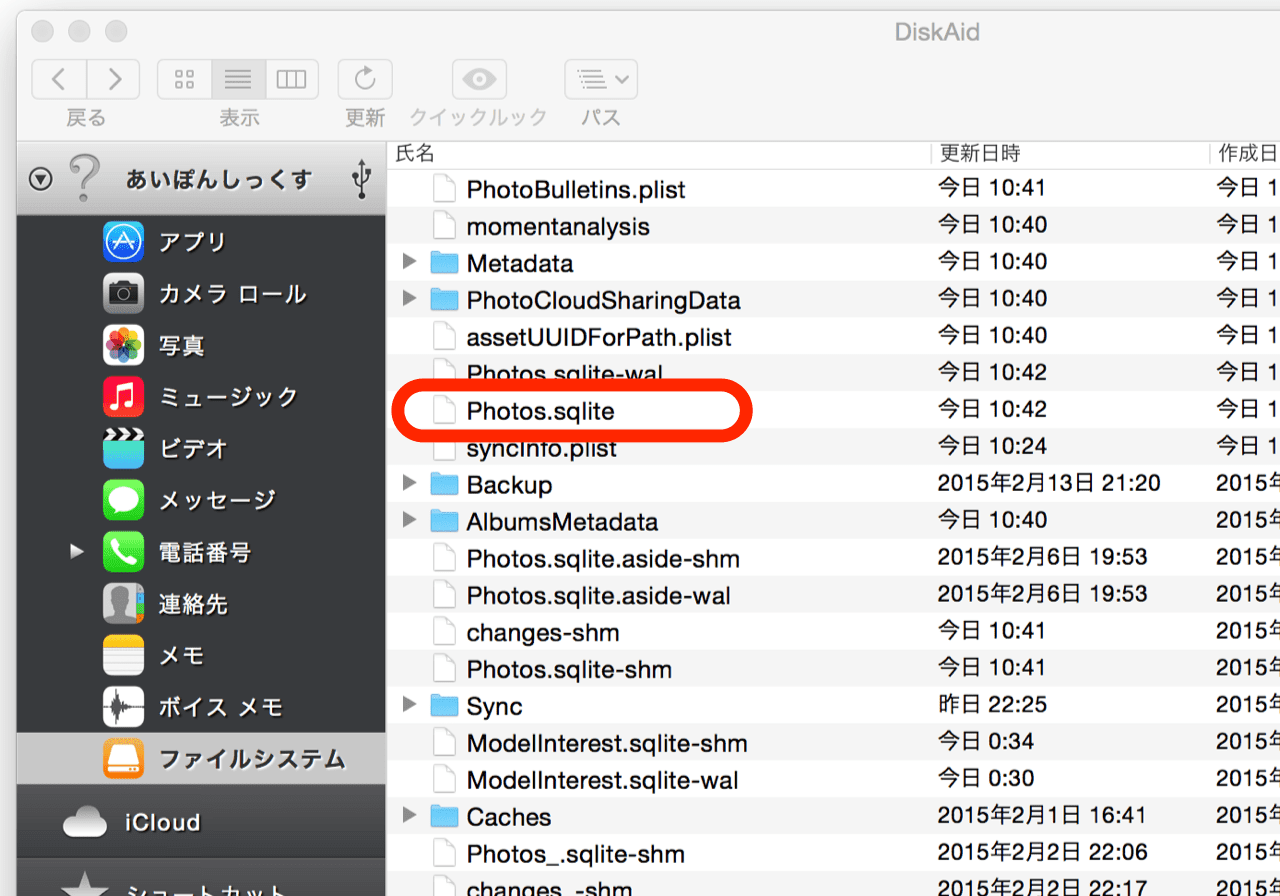Select the syncInfo.plist file
The height and width of the screenshot is (896, 1280).
(834, 447)
